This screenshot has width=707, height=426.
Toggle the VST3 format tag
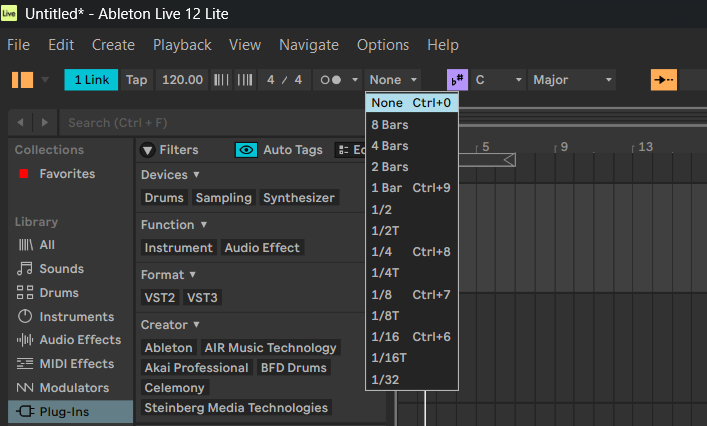pos(202,298)
